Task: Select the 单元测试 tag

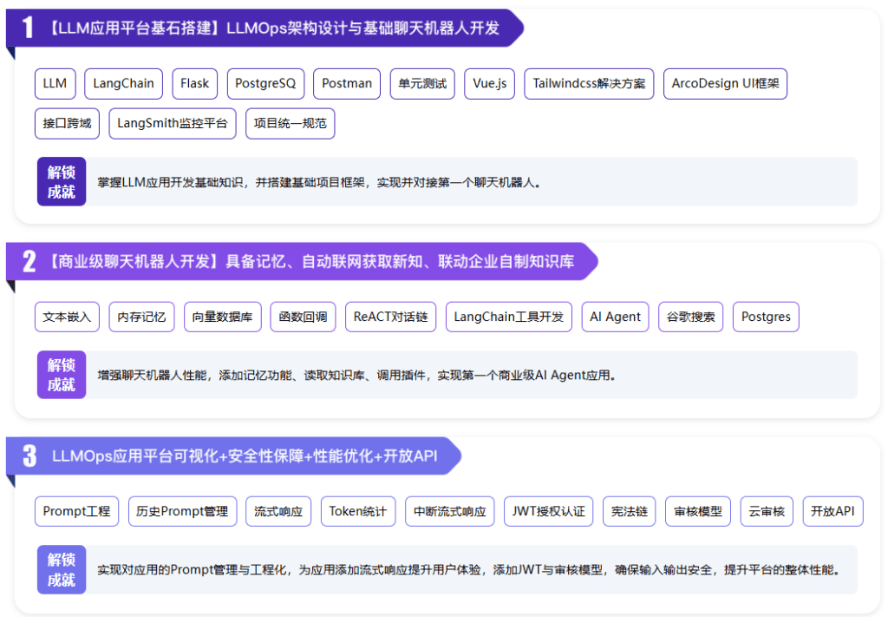Action: pyautogui.click(x=421, y=84)
